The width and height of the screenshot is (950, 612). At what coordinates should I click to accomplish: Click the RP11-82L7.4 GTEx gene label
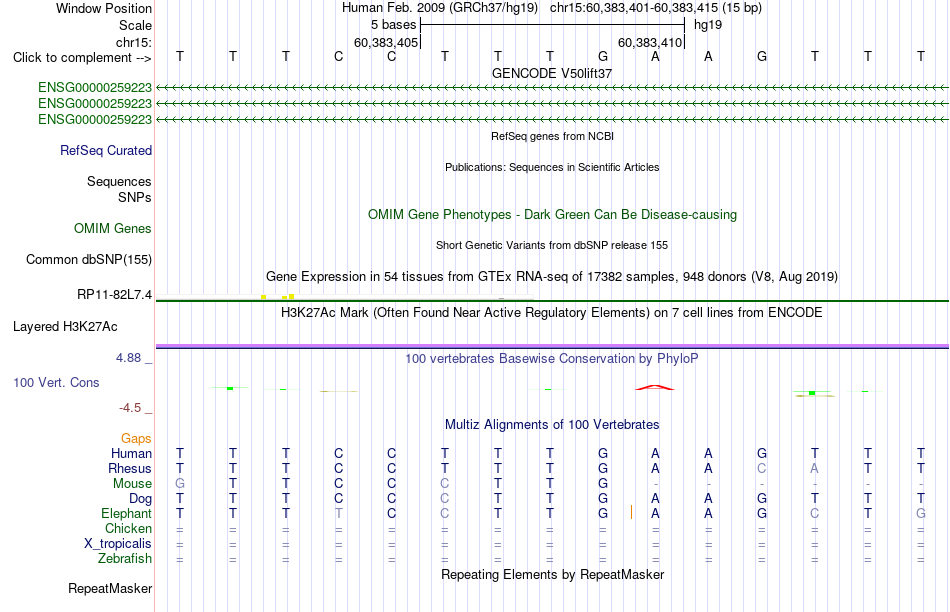[115, 294]
